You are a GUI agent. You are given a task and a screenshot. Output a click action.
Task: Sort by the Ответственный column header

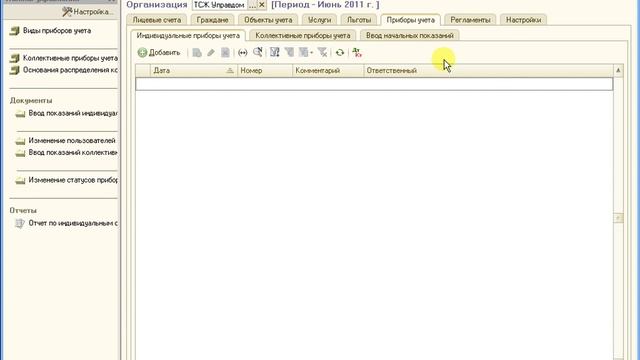pos(488,70)
